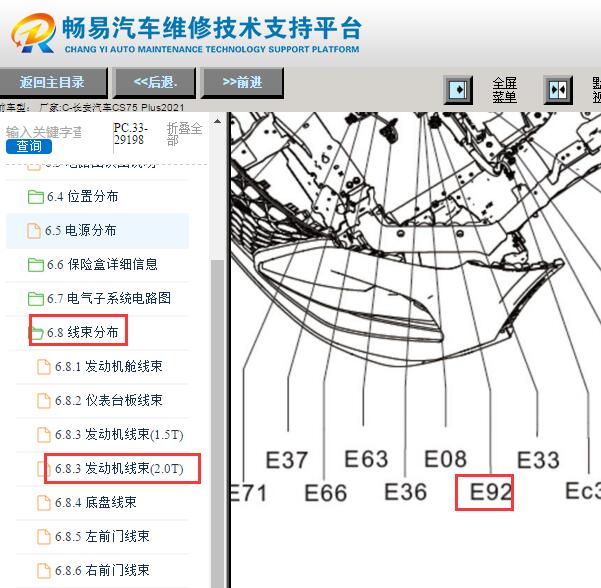601x588 pixels.
Task: Click document icon beside 6.8.5 左前门线束
Action: coord(43,537)
